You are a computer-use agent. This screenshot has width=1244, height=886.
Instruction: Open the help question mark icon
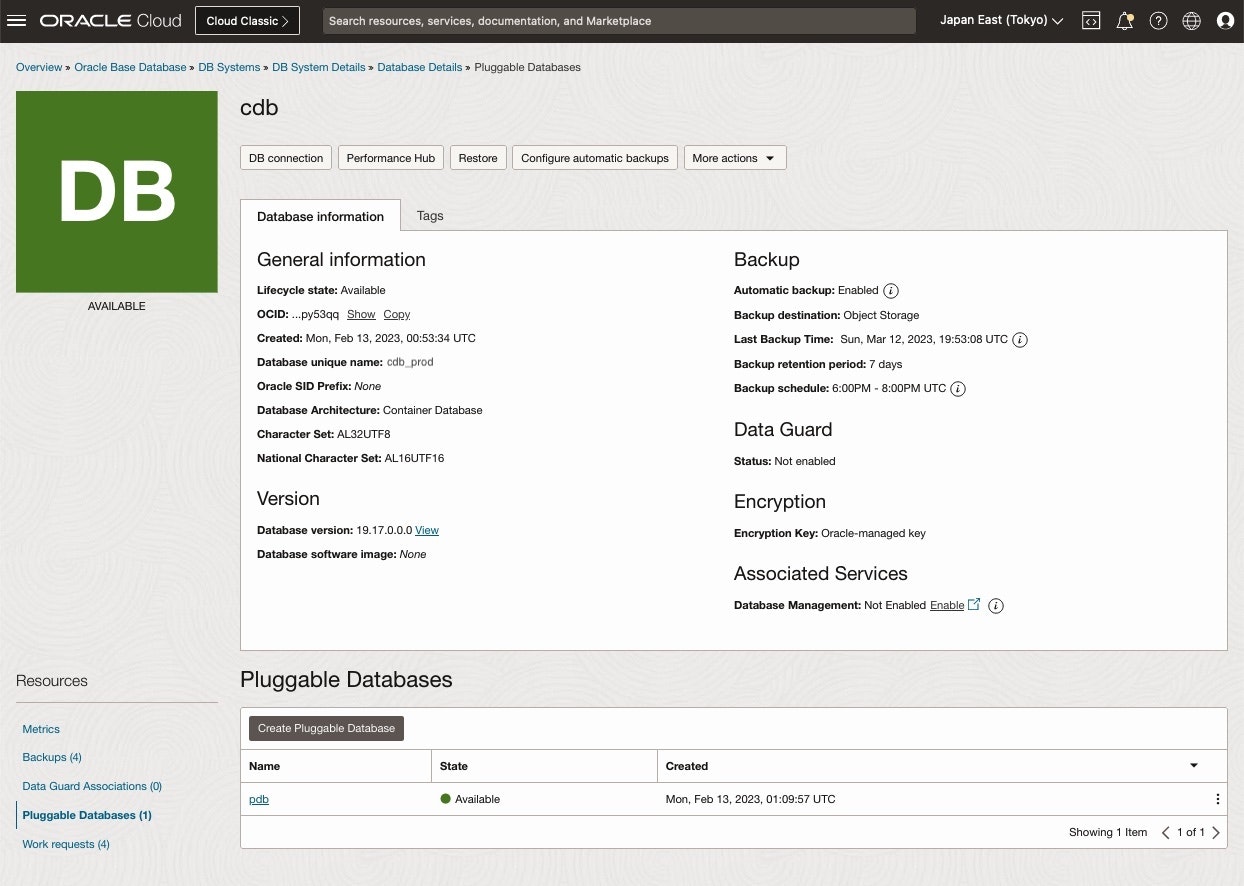click(x=1158, y=21)
